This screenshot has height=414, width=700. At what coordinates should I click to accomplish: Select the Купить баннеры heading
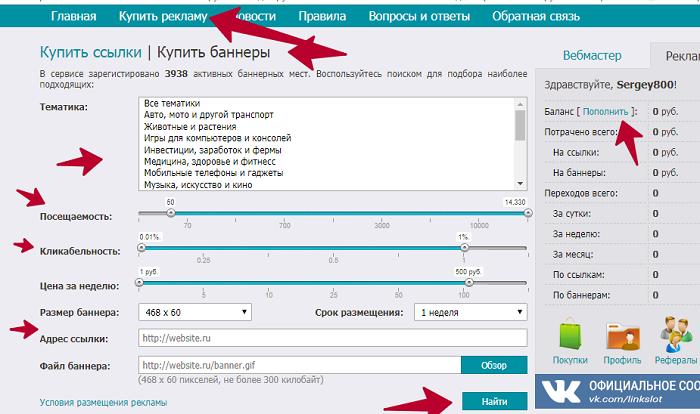click(213, 52)
